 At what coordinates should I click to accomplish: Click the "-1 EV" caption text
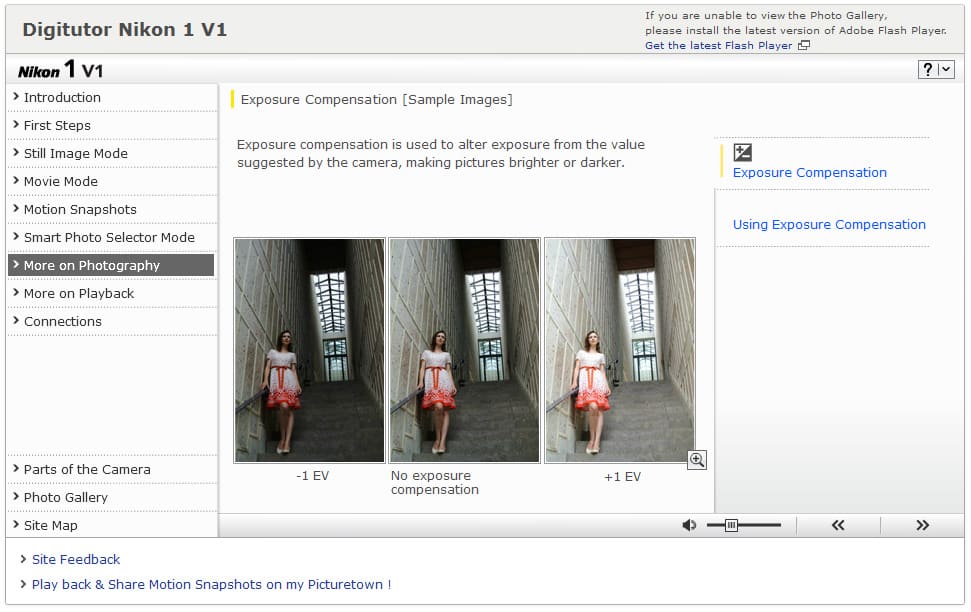312,476
